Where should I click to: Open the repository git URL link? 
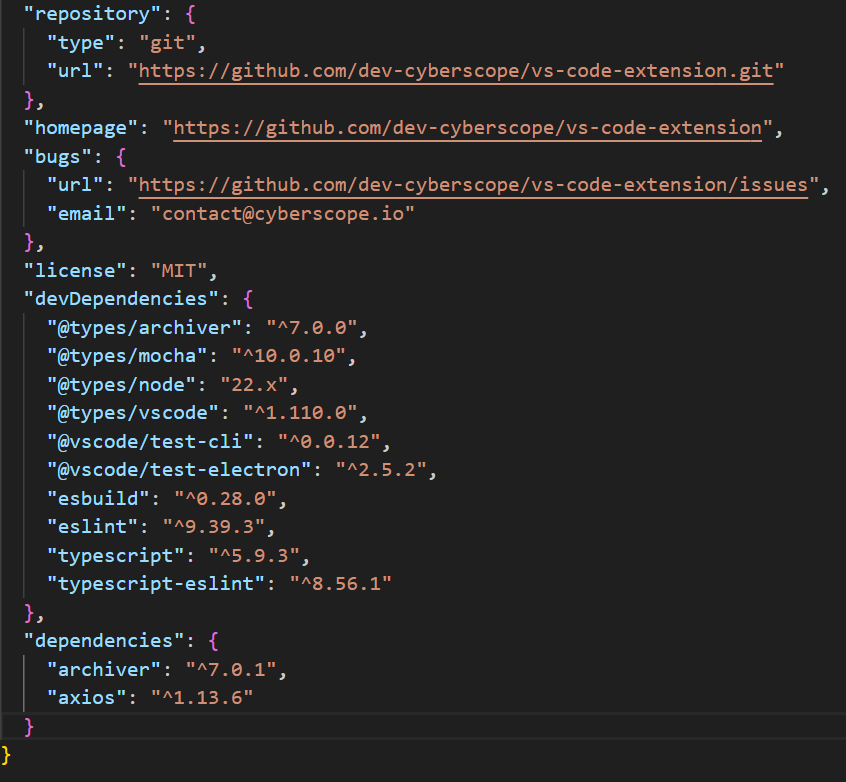pos(456,71)
